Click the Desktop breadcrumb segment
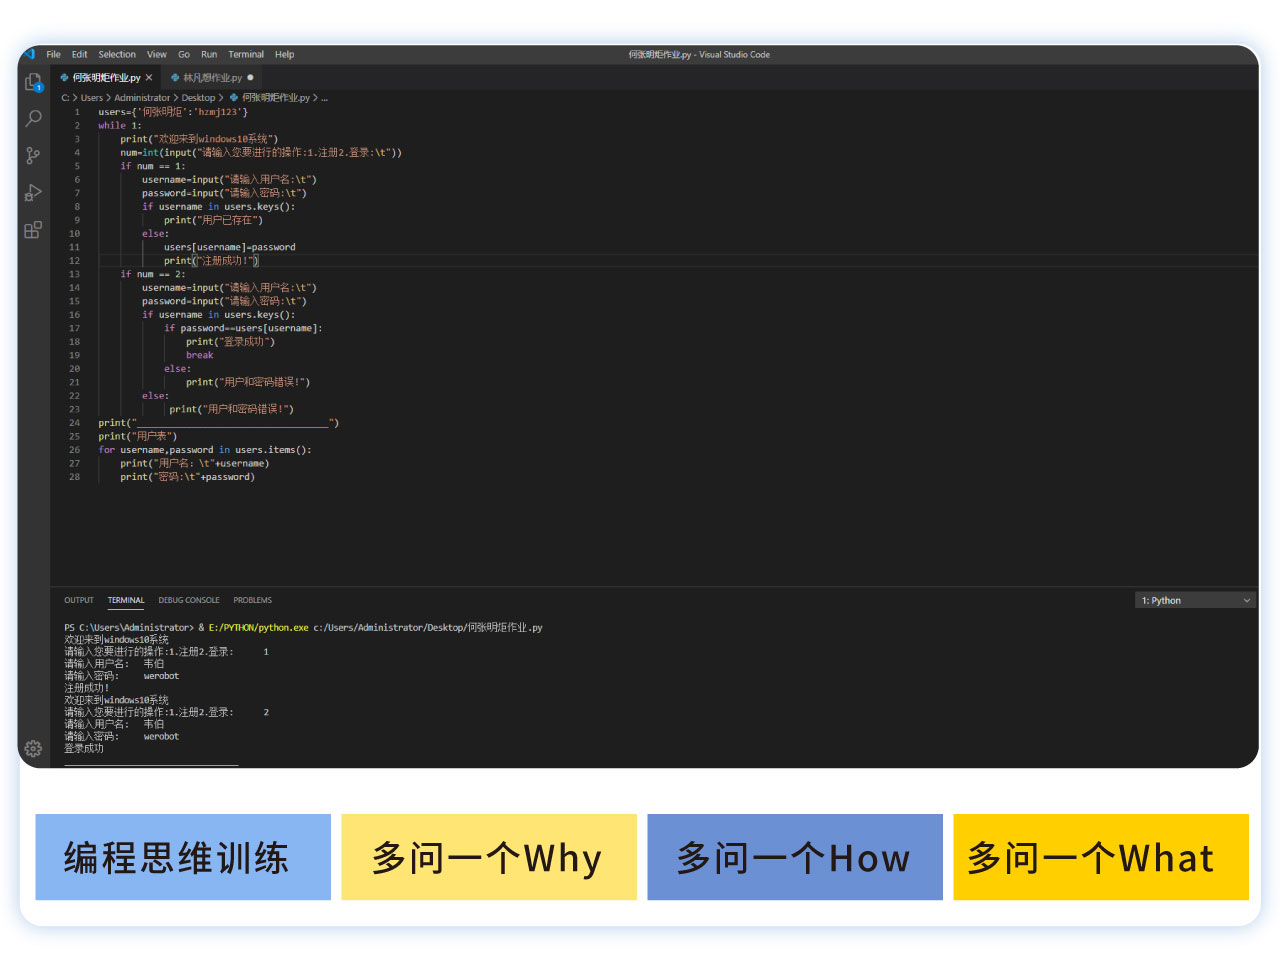 (x=198, y=98)
